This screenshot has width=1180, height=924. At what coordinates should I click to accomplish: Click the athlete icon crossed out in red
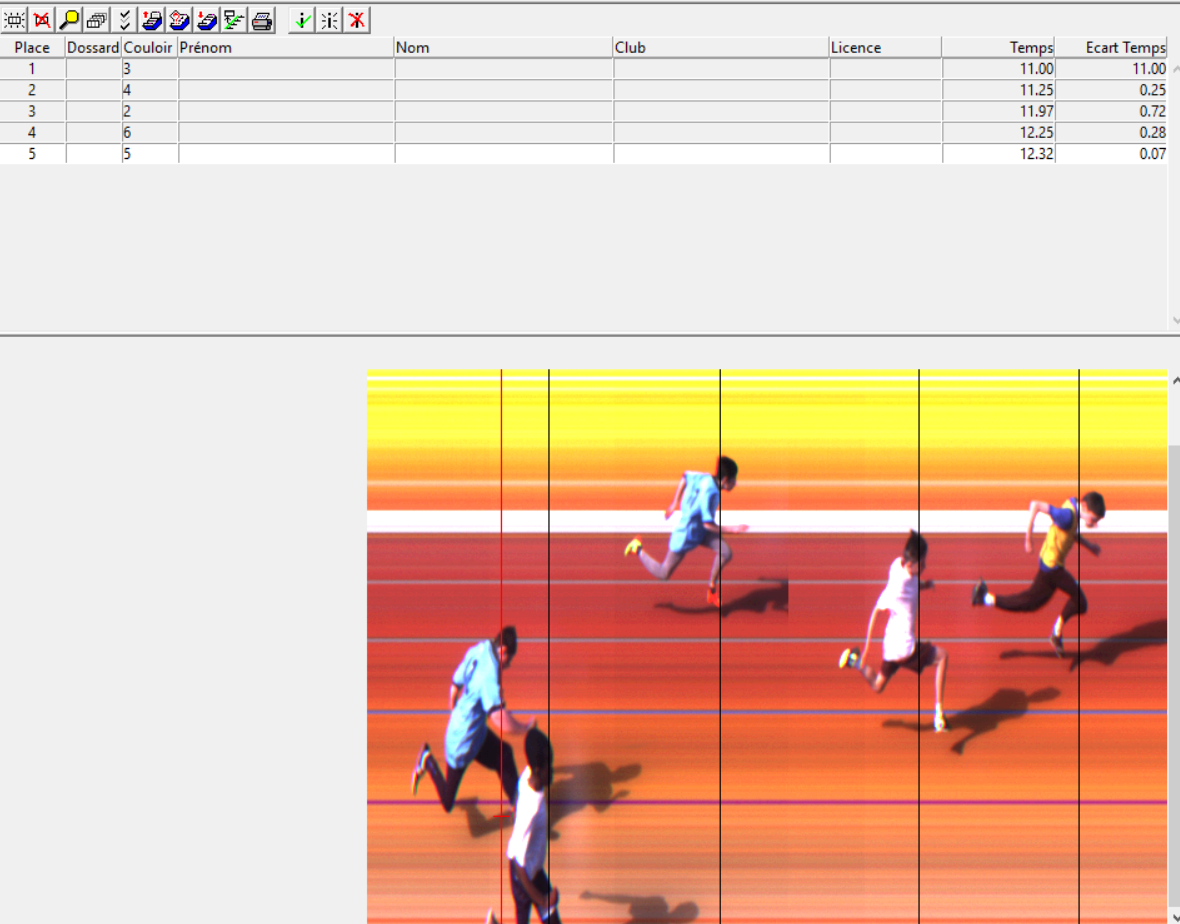[x=357, y=20]
